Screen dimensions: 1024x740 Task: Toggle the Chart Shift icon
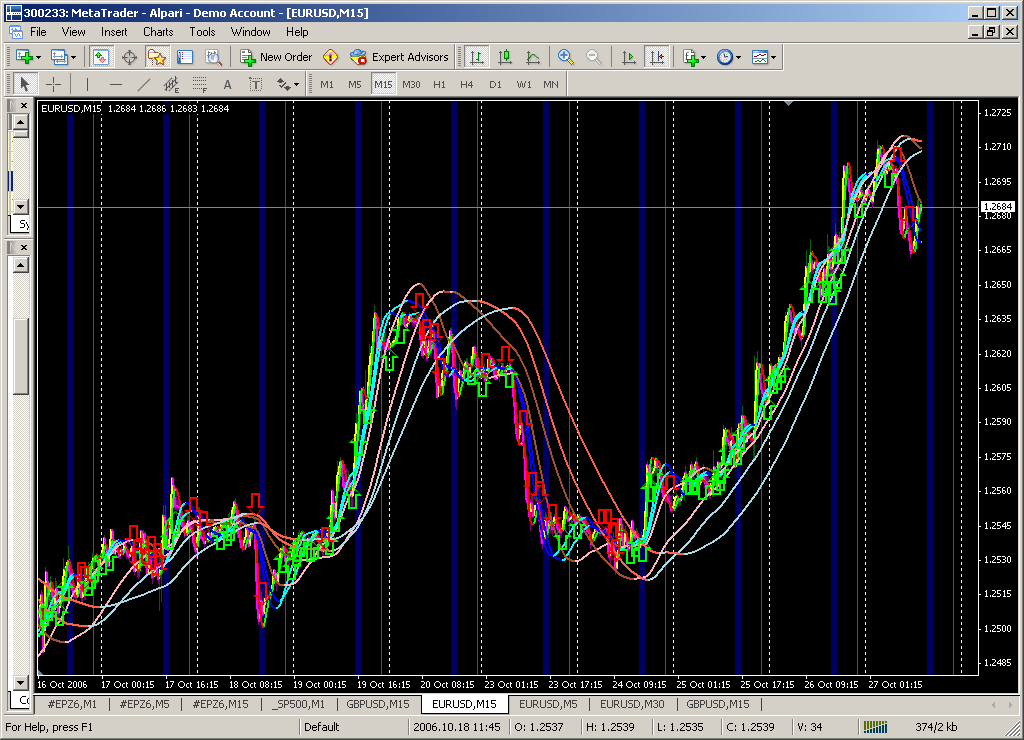click(656, 57)
